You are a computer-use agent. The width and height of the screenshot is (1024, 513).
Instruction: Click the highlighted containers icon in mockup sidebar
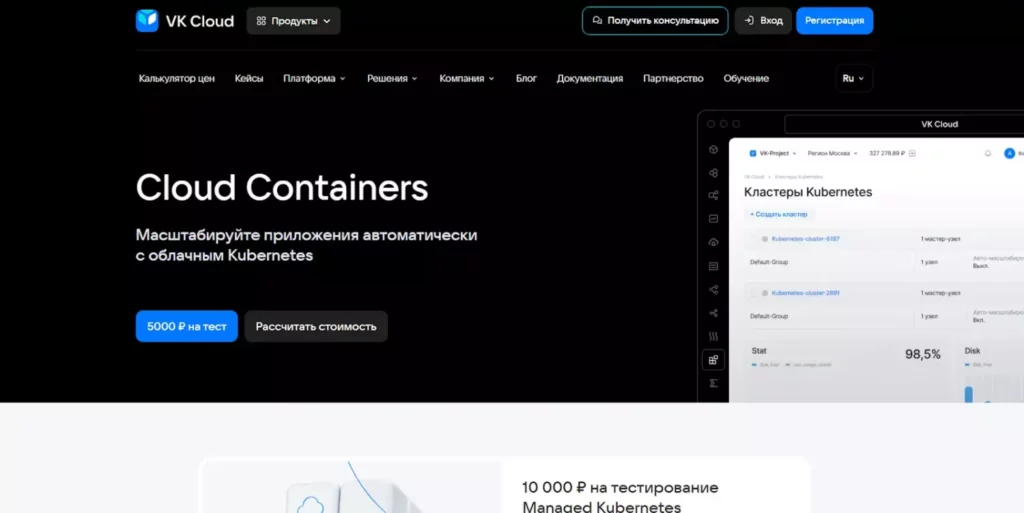click(x=713, y=360)
